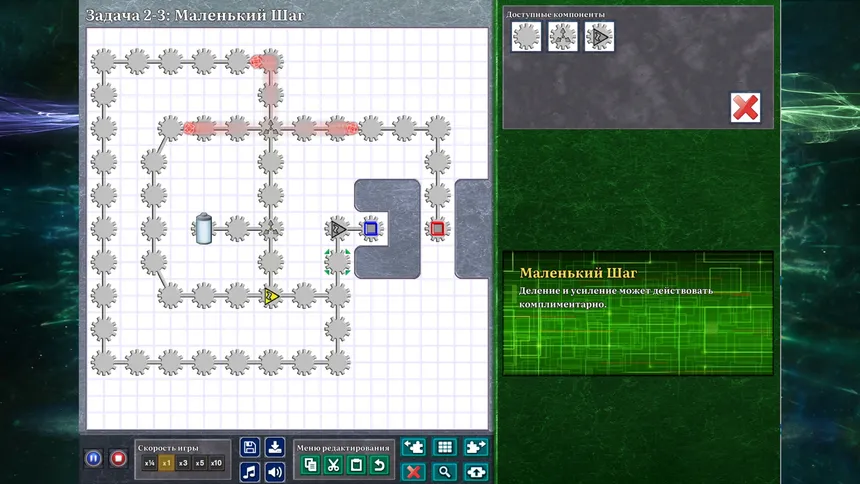Image resolution: width=860 pixels, height=484 pixels.
Task: Click the gray amplifier next to blue node
Action: [x=337, y=229]
